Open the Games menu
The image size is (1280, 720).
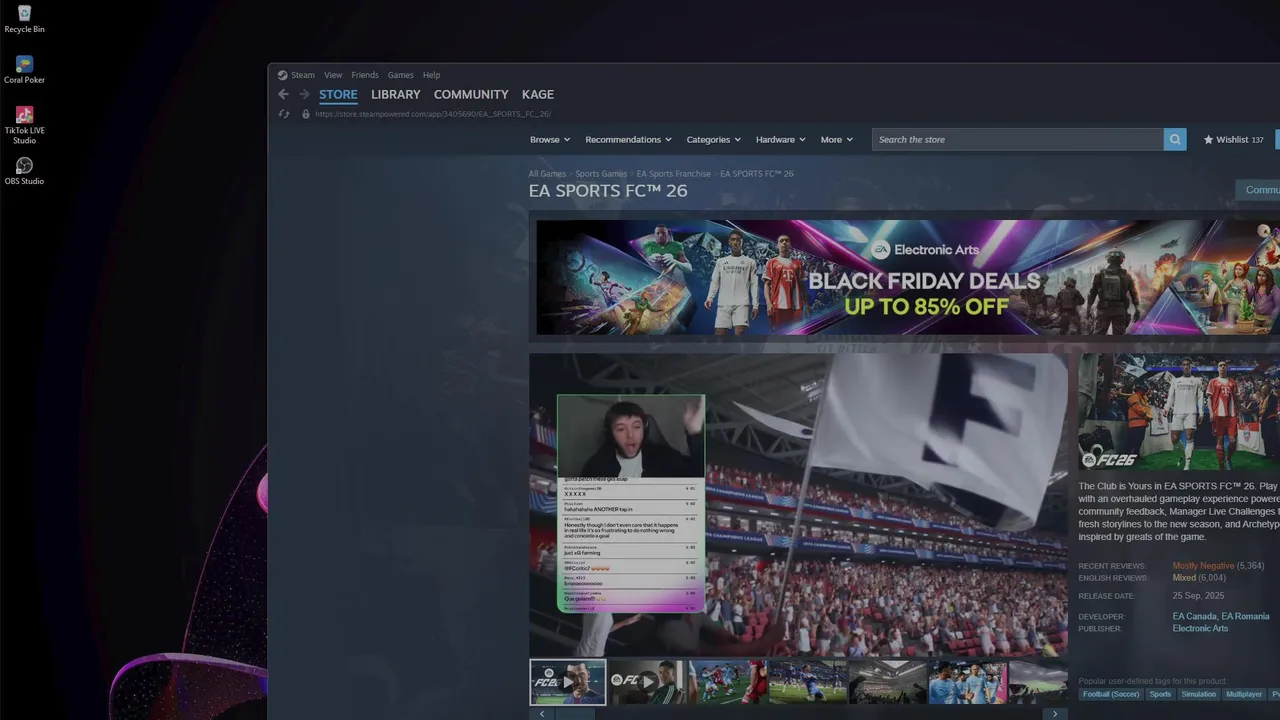coord(401,75)
